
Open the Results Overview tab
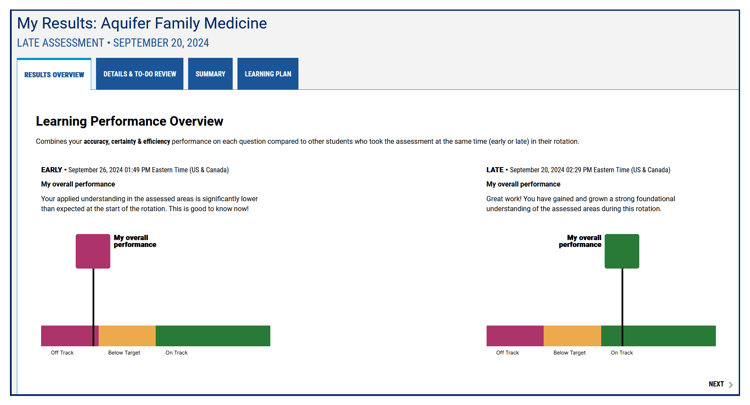pos(54,74)
